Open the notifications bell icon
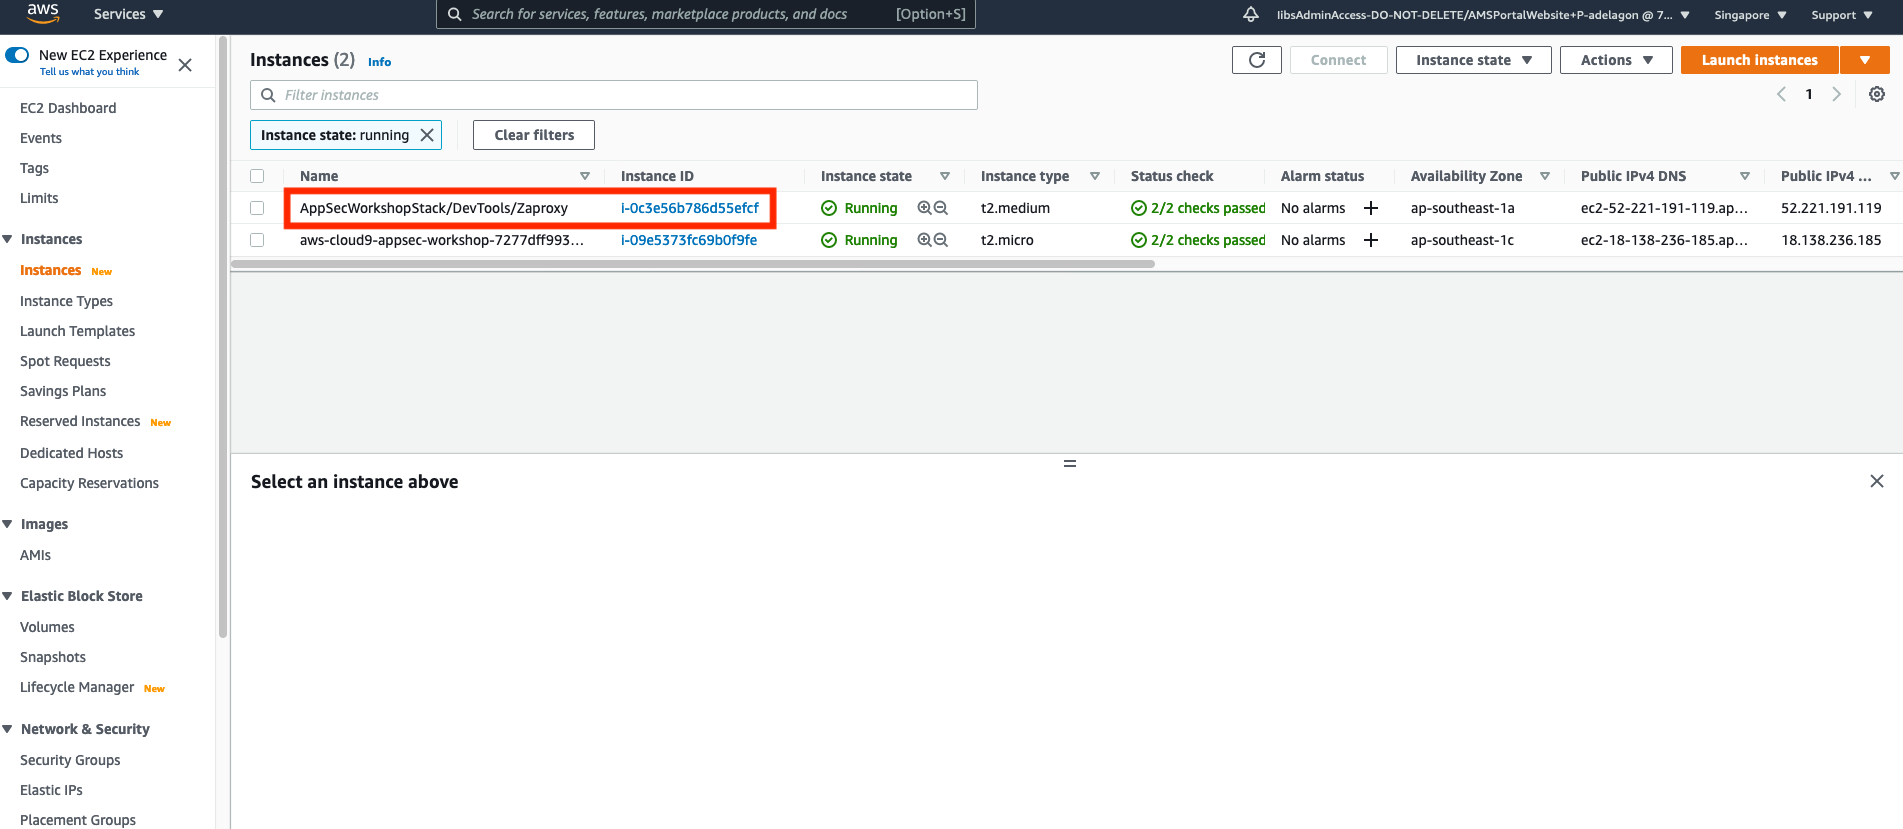1903x829 pixels. pos(1250,14)
